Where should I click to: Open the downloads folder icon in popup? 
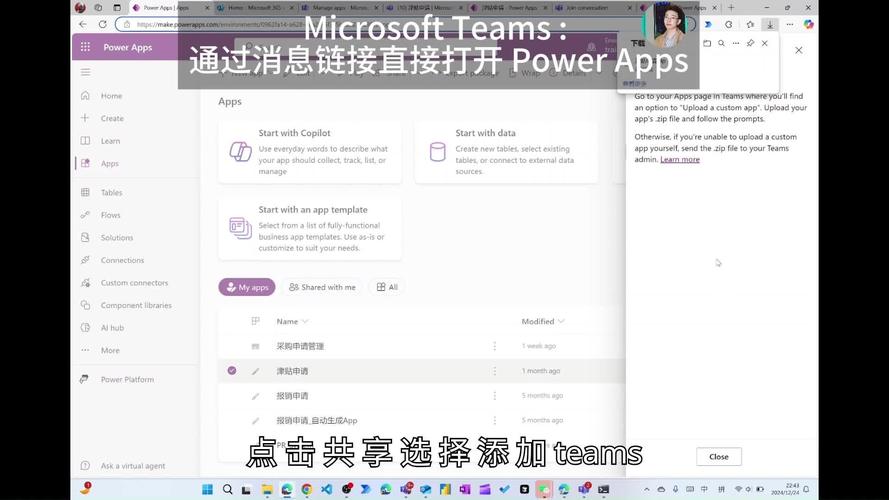706,43
